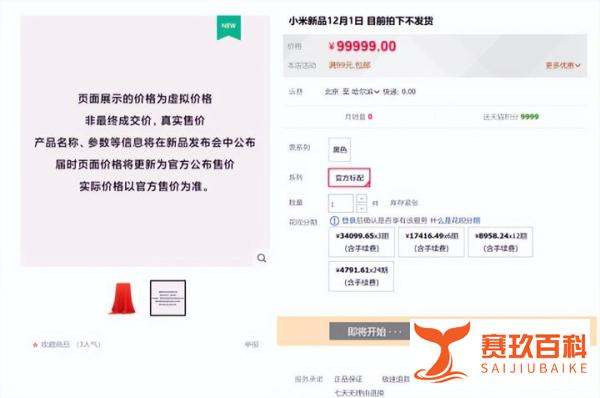Click the ¥99999.00 price text
The image size is (600, 398).
click(362, 46)
